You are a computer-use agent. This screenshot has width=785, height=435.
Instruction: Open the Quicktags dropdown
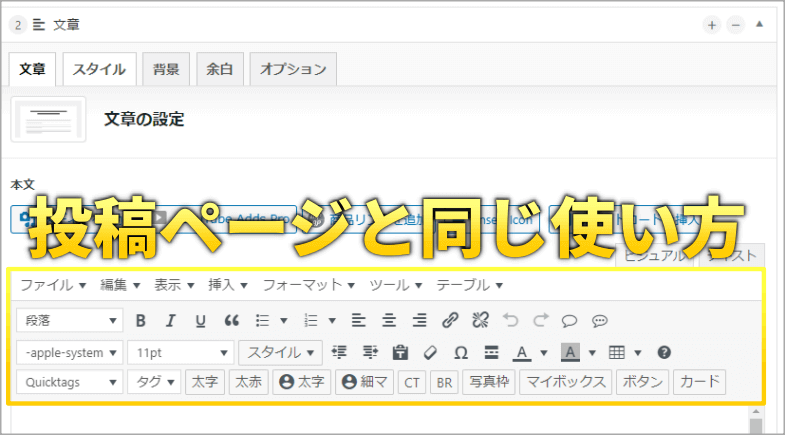pyautogui.click(x=70, y=382)
